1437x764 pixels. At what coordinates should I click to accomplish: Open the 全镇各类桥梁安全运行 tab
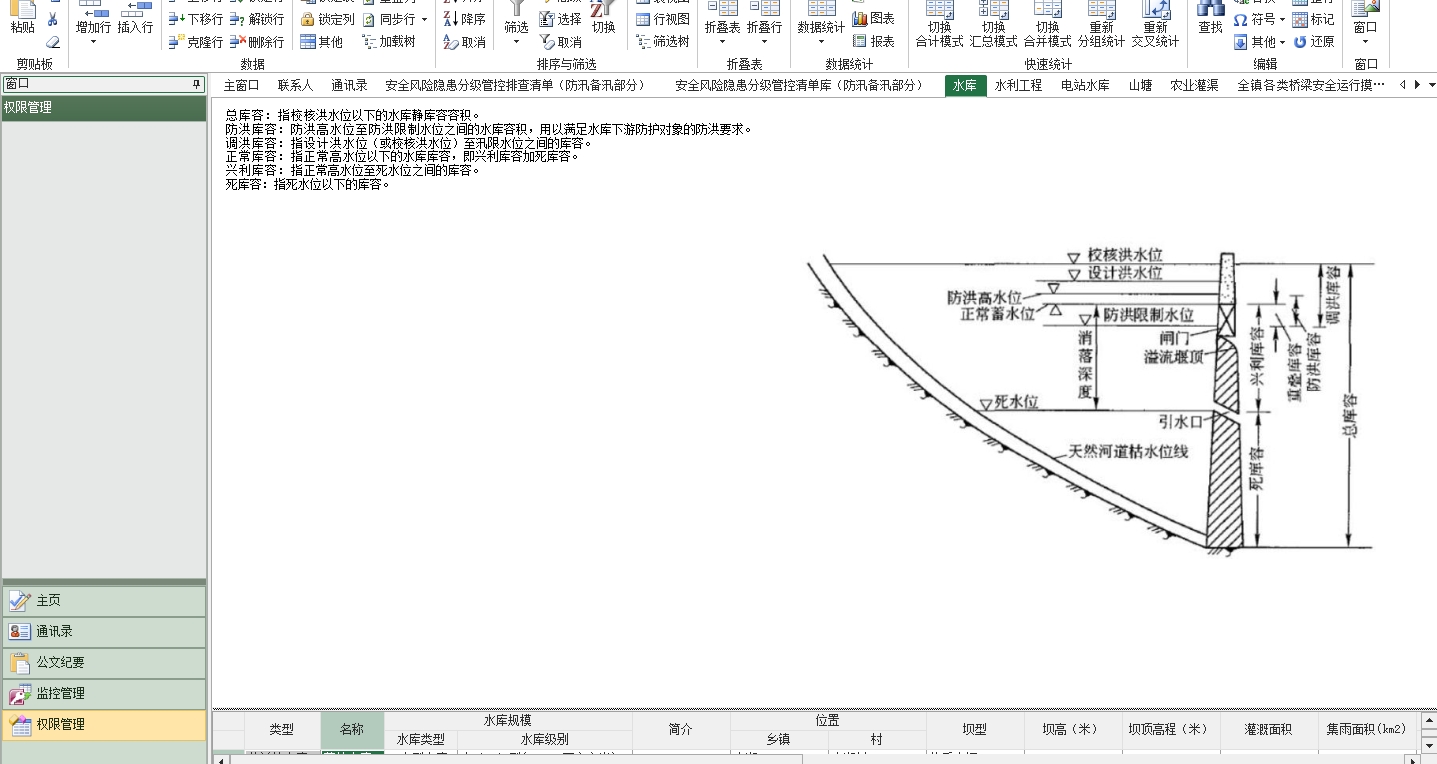tap(1311, 86)
